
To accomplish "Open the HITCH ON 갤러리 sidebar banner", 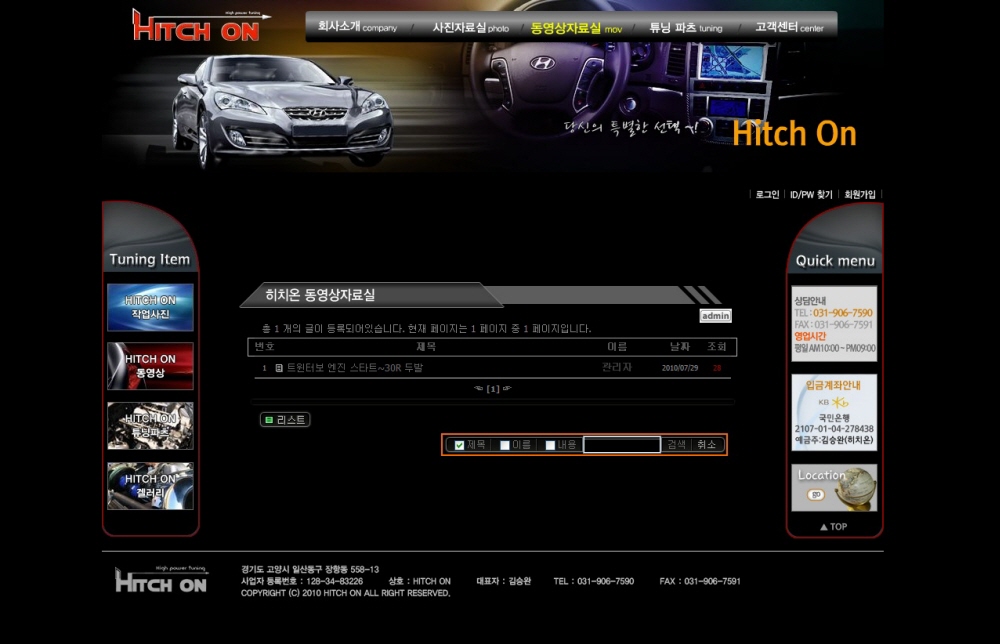I will pos(150,486).
